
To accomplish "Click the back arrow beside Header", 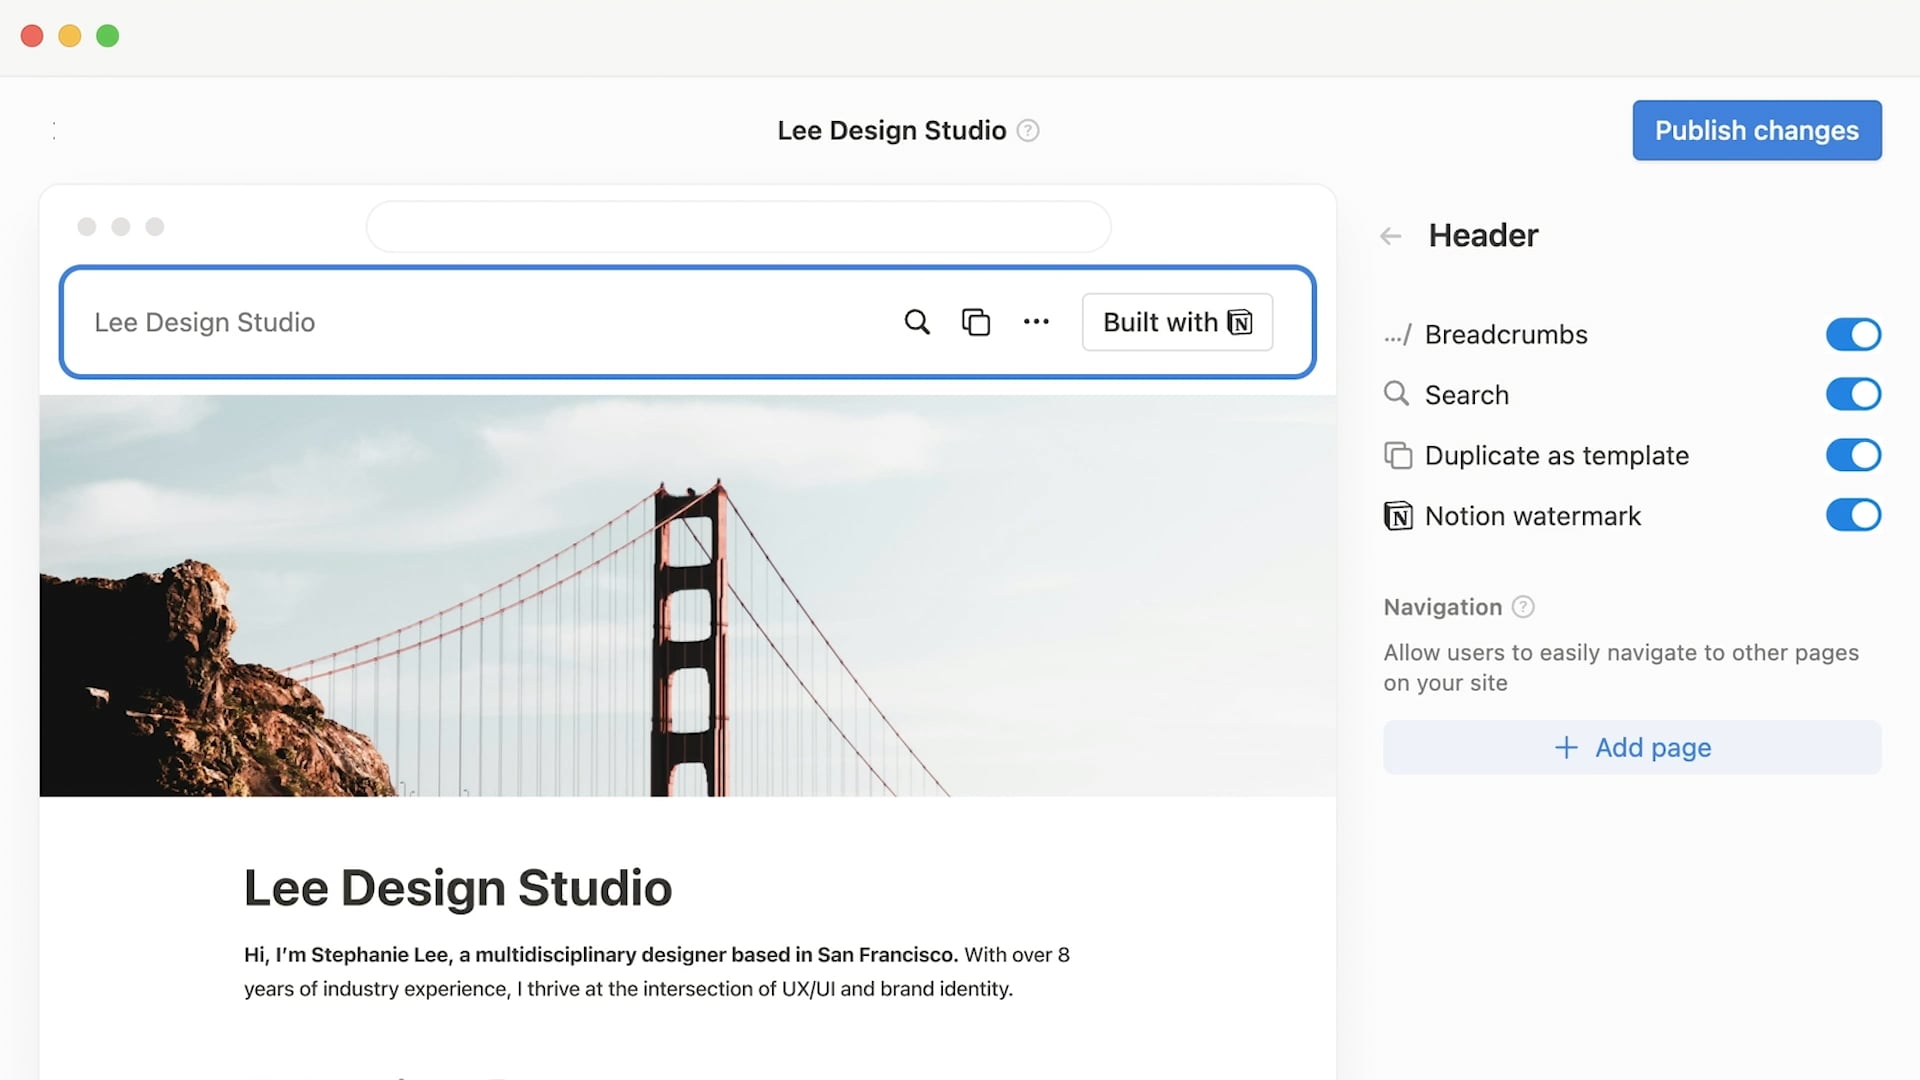I will click(1390, 236).
